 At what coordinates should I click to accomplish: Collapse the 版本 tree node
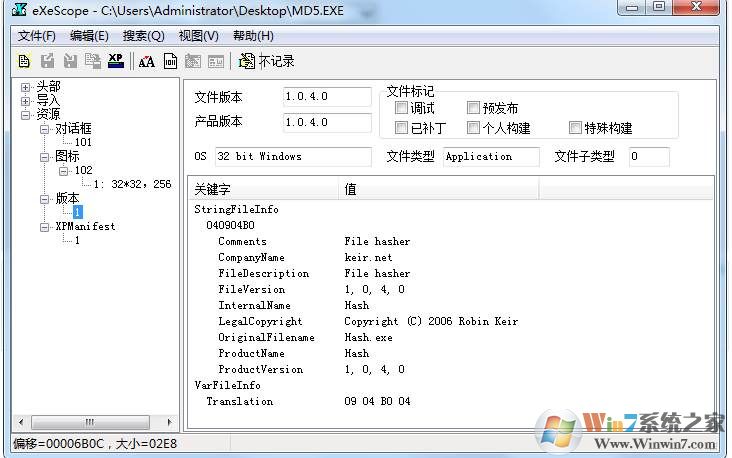(44, 199)
